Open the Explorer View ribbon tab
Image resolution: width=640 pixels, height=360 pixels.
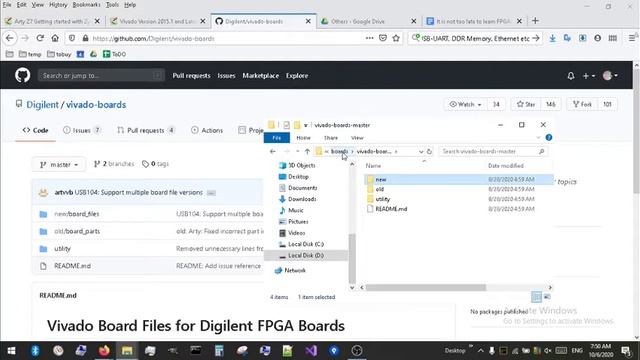tap(357, 138)
